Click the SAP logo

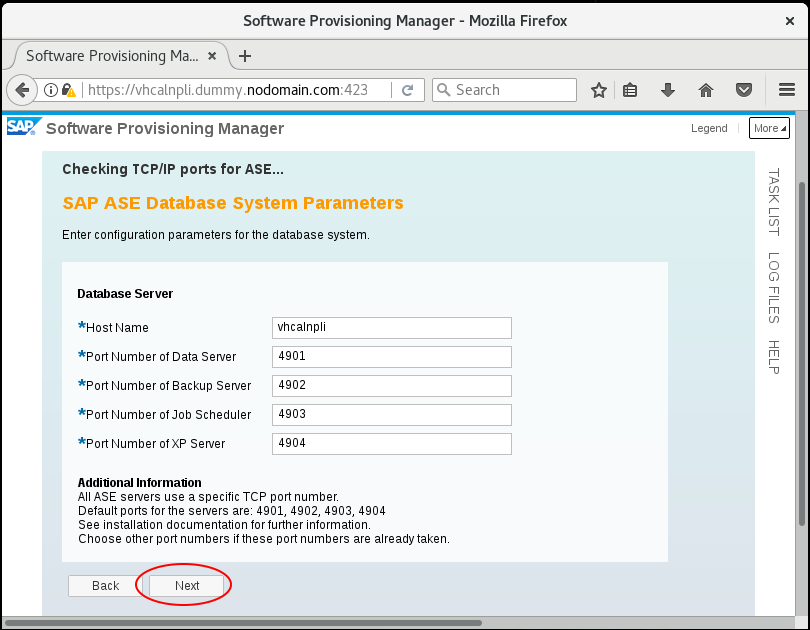click(23, 127)
